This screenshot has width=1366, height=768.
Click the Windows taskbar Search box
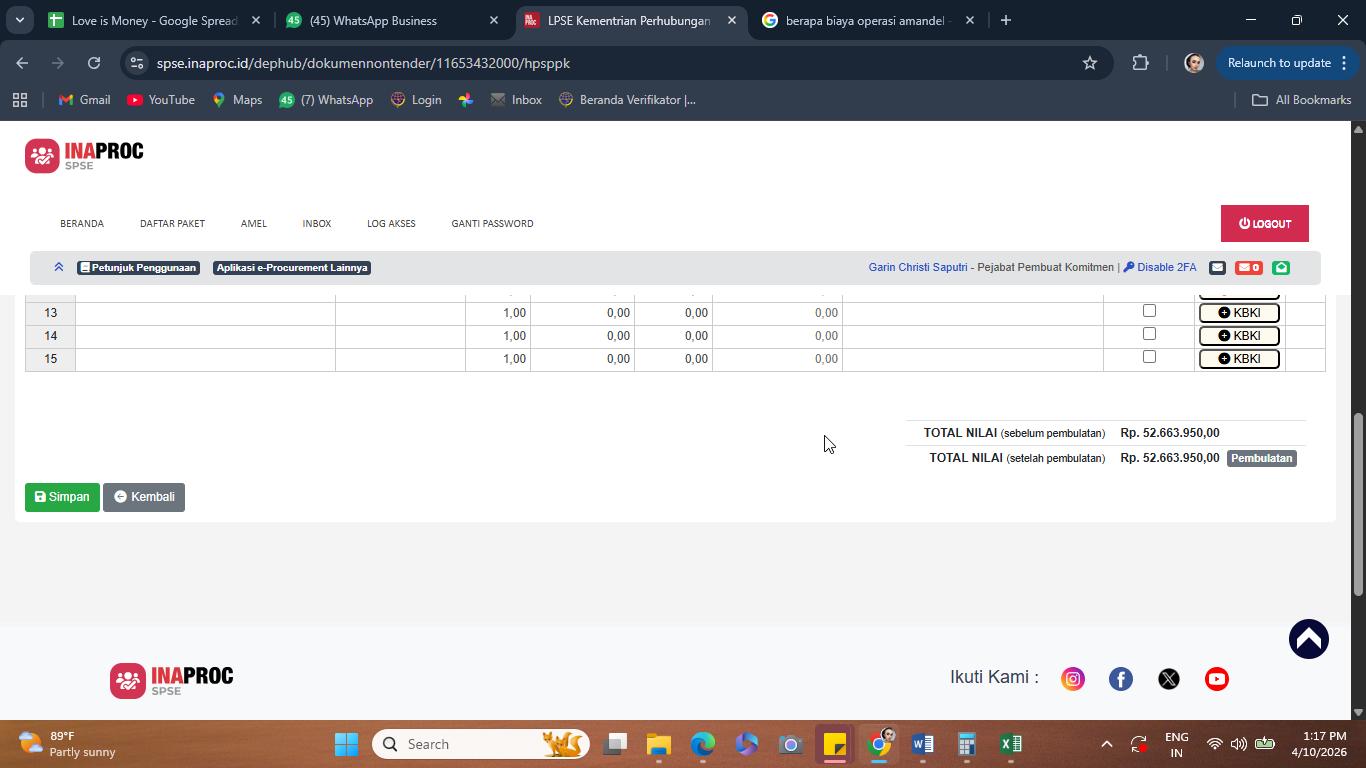[x=481, y=744]
